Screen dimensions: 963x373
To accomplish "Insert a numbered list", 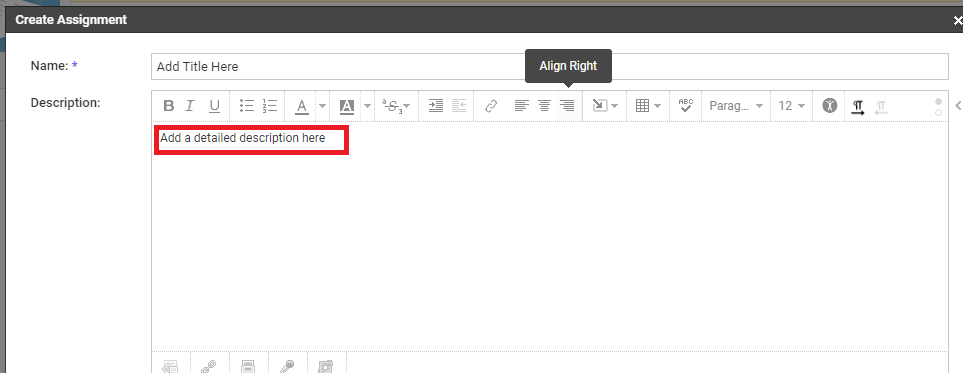I will click(x=270, y=106).
